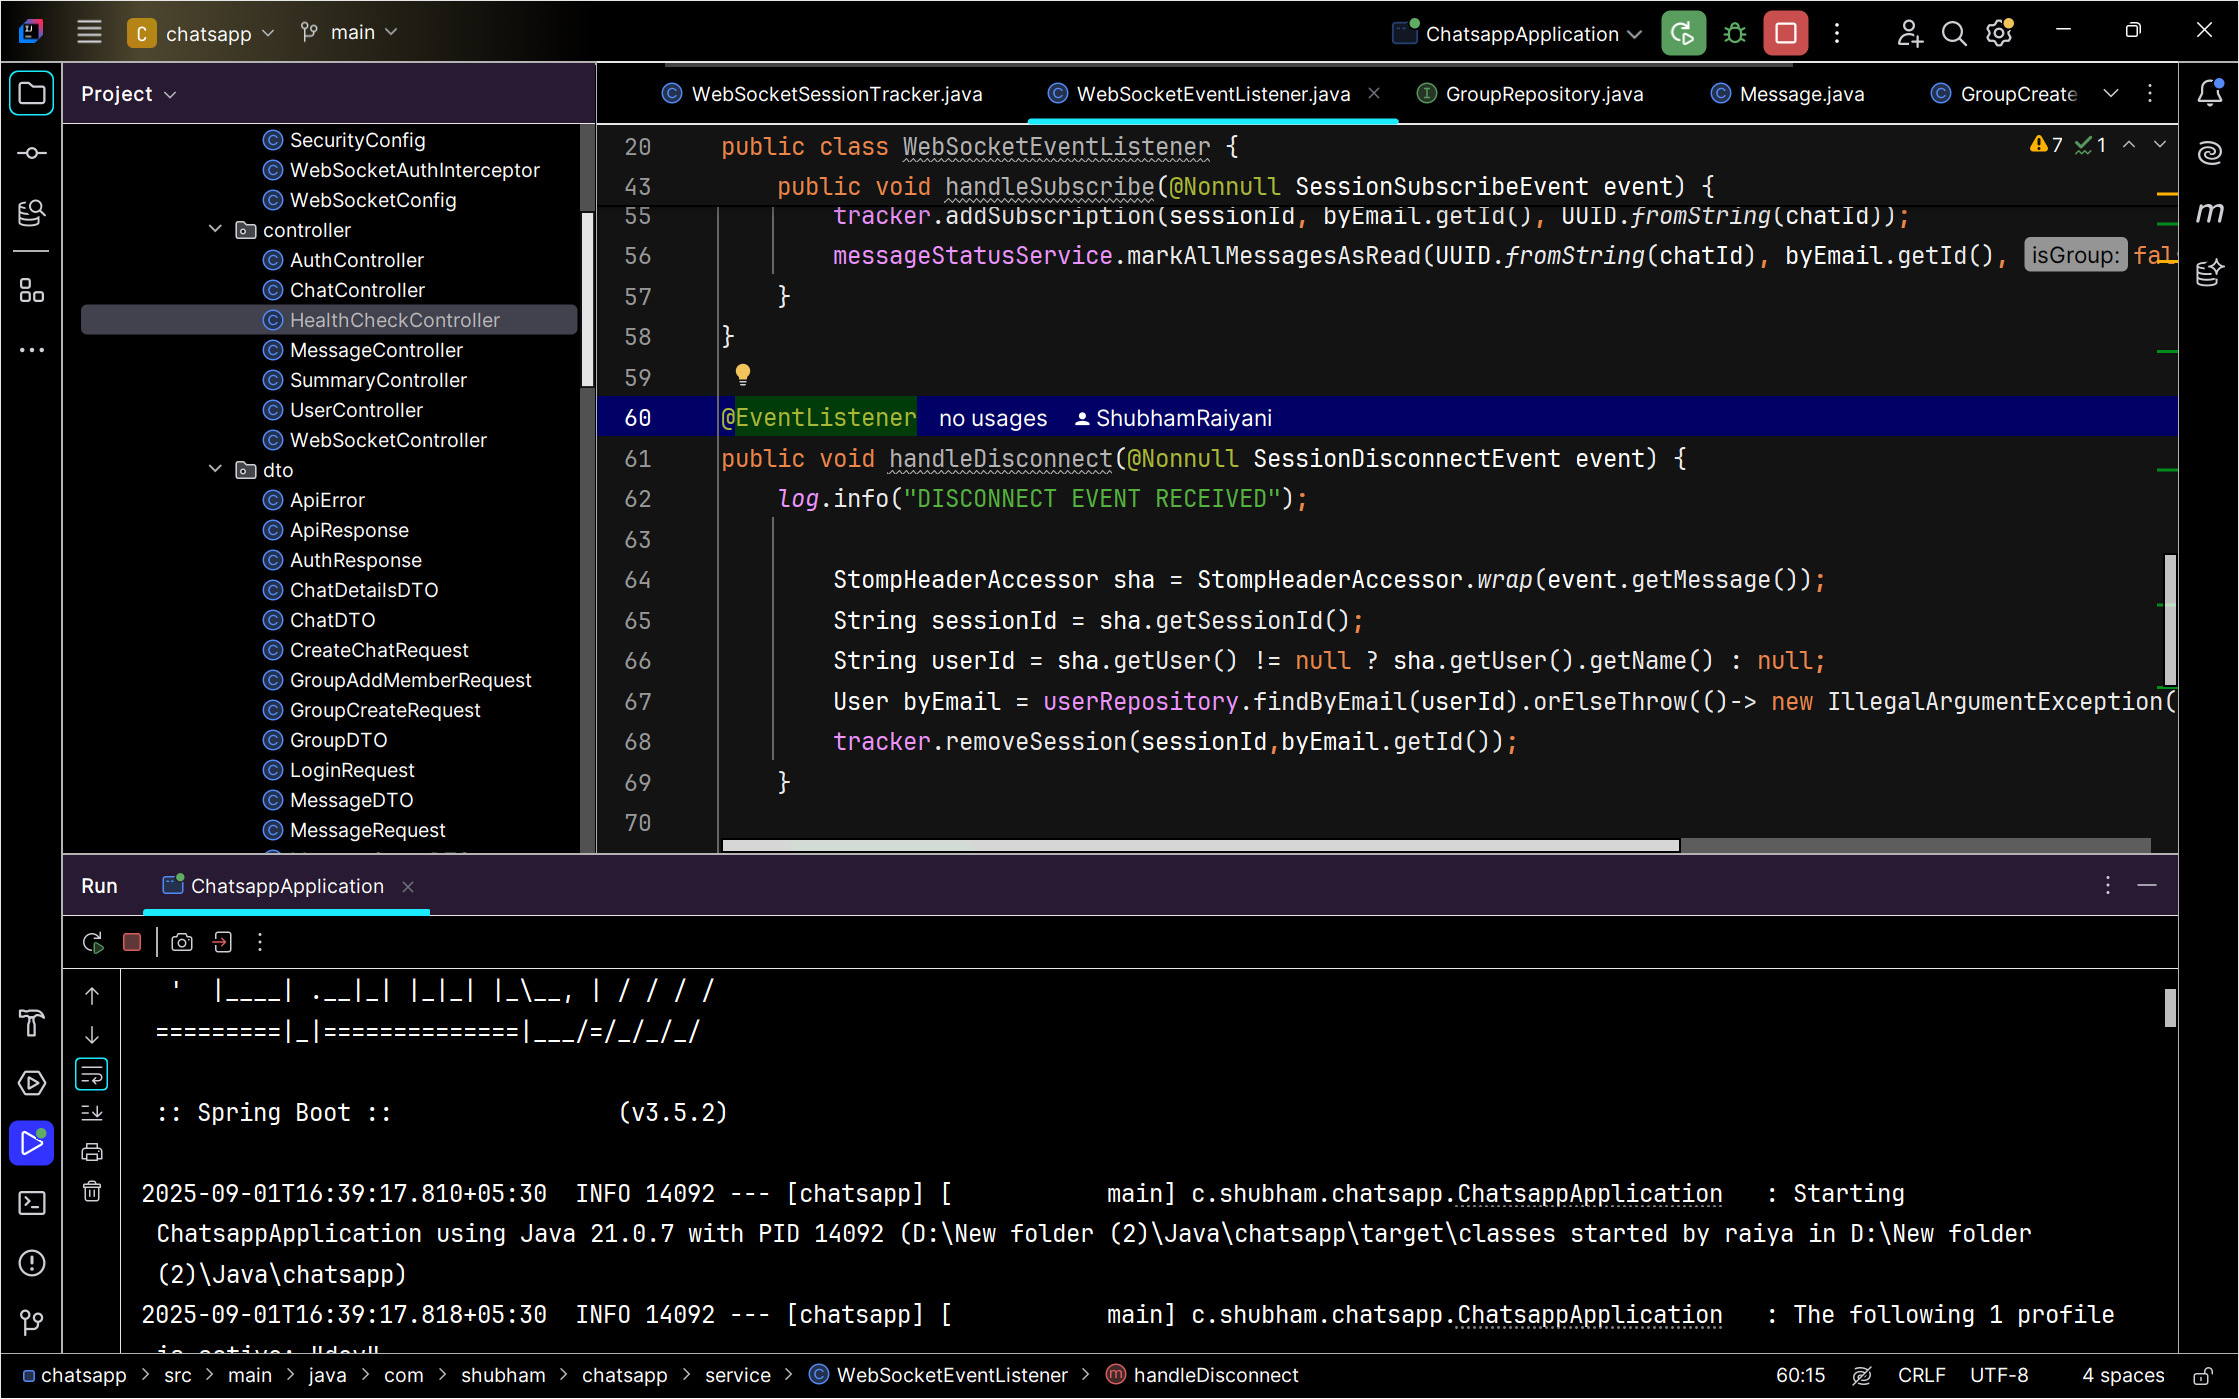Open WebSocketAuthInterceptor class
The height and width of the screenshot is (1399, 2239).
(401, 170)
